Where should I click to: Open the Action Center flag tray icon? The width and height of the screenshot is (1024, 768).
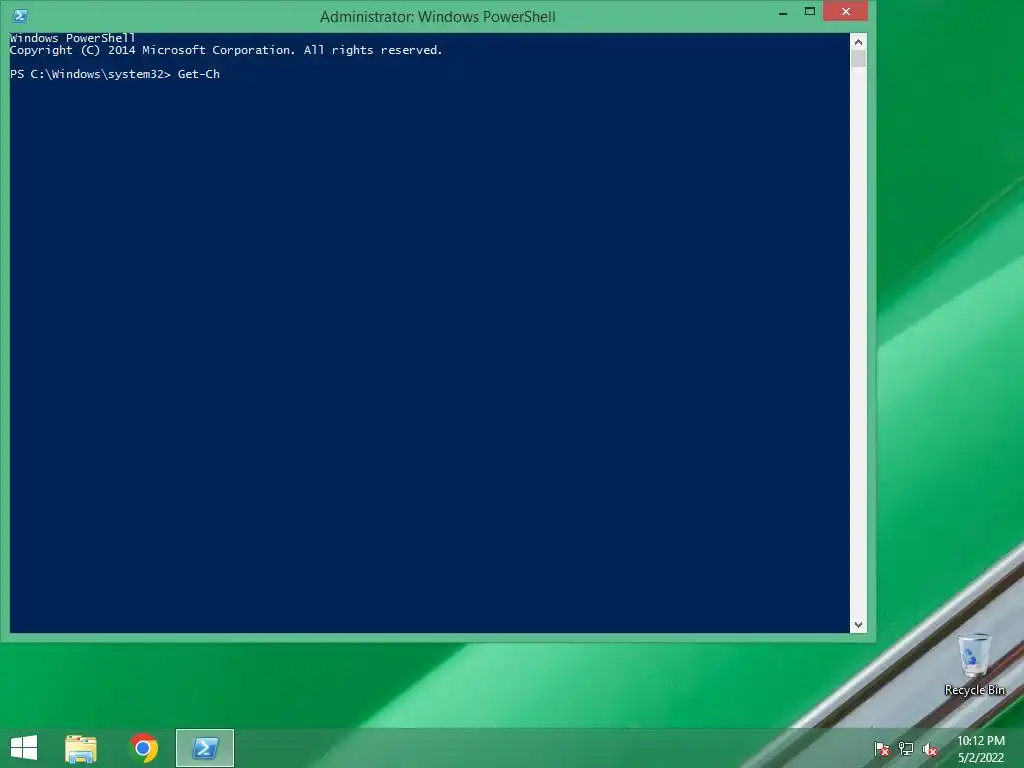point(882,749)
